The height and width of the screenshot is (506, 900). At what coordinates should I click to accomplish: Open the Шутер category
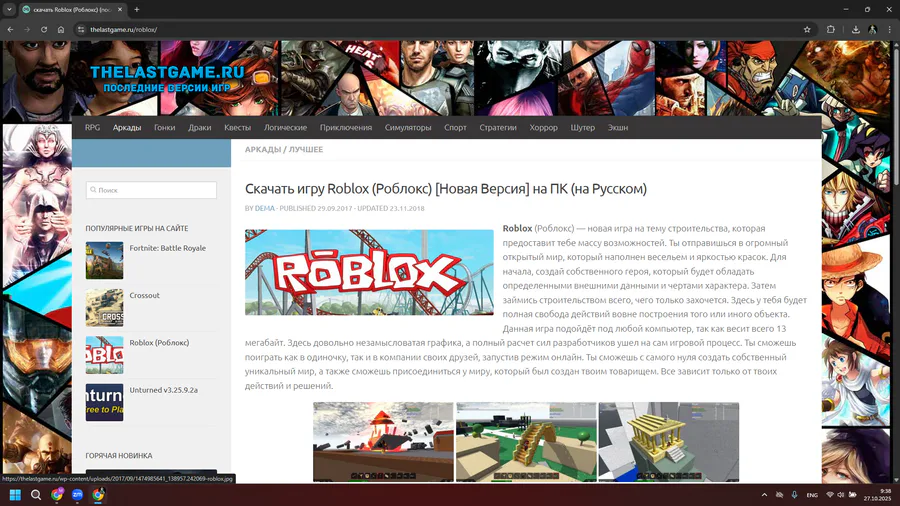[x=583, y=127]
